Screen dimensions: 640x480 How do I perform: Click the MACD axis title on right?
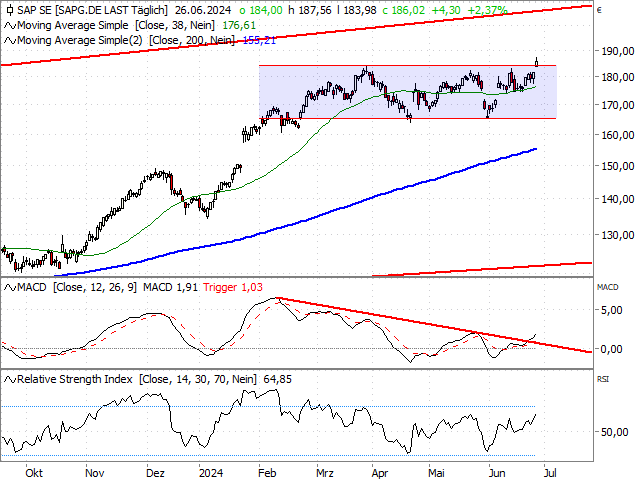pyautogui.click(x=607, y=287)
